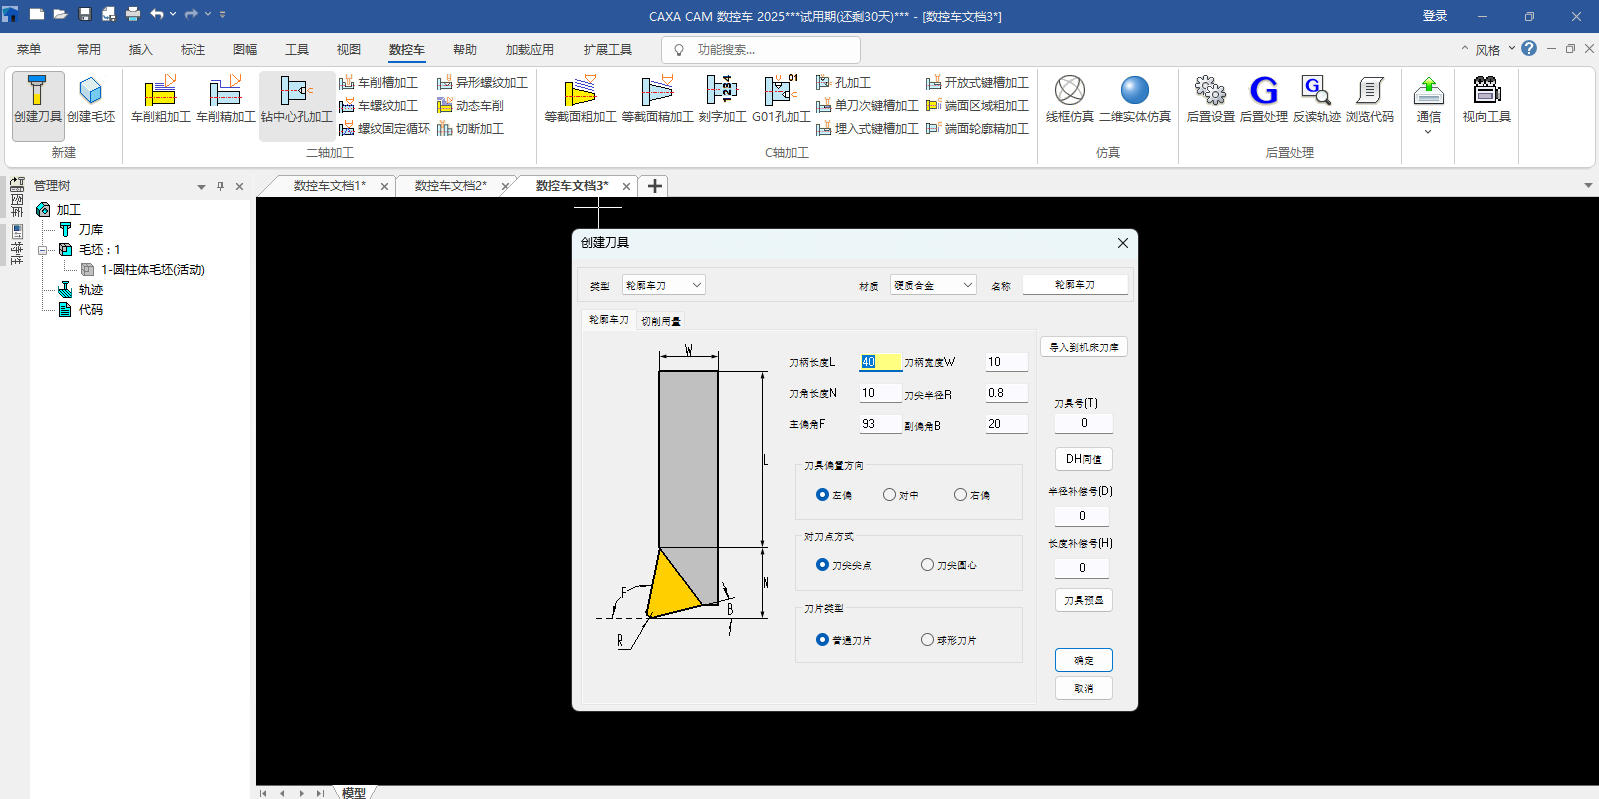Add a new document tab

(655, 186)
